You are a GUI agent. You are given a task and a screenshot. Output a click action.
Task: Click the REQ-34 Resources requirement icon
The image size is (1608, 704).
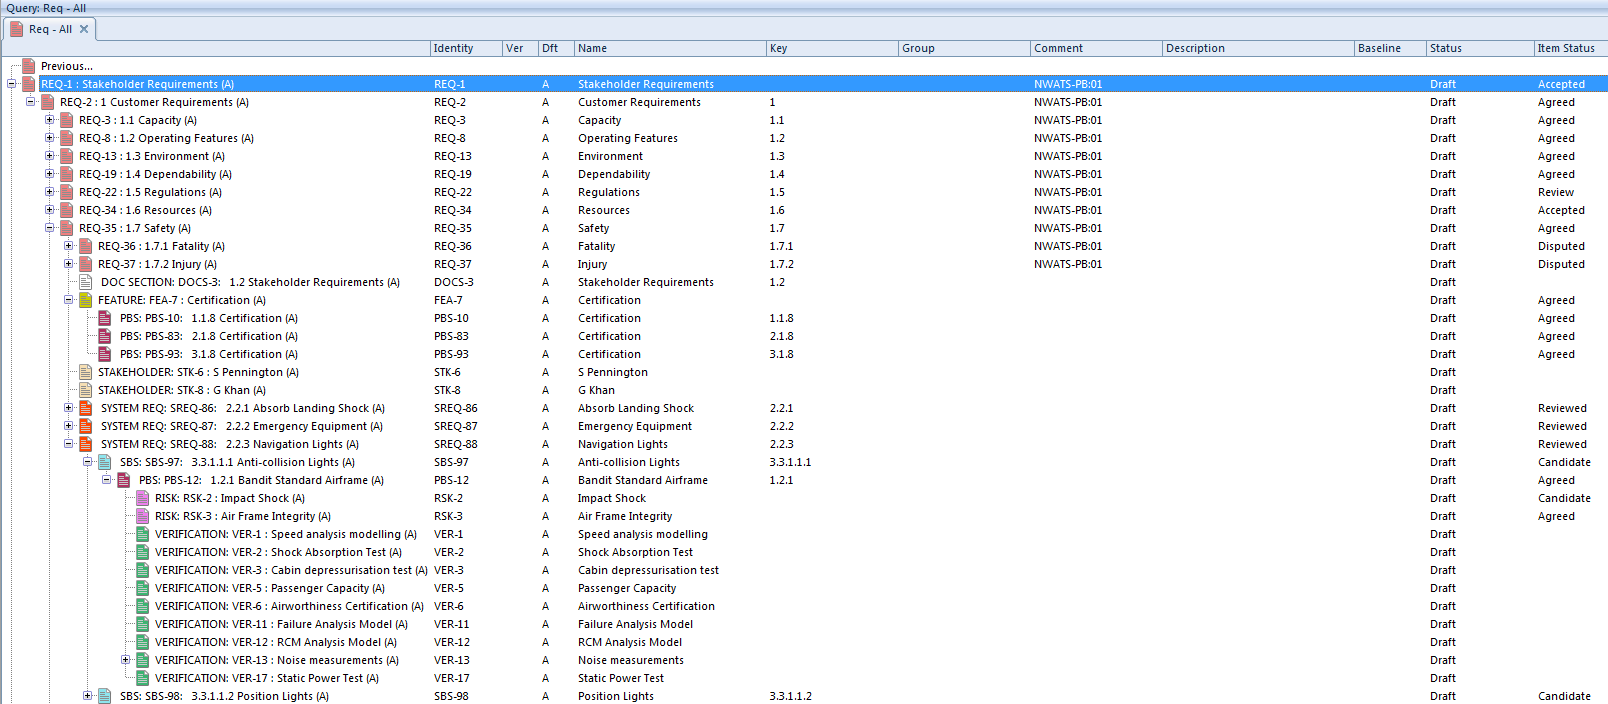point(66,210)
